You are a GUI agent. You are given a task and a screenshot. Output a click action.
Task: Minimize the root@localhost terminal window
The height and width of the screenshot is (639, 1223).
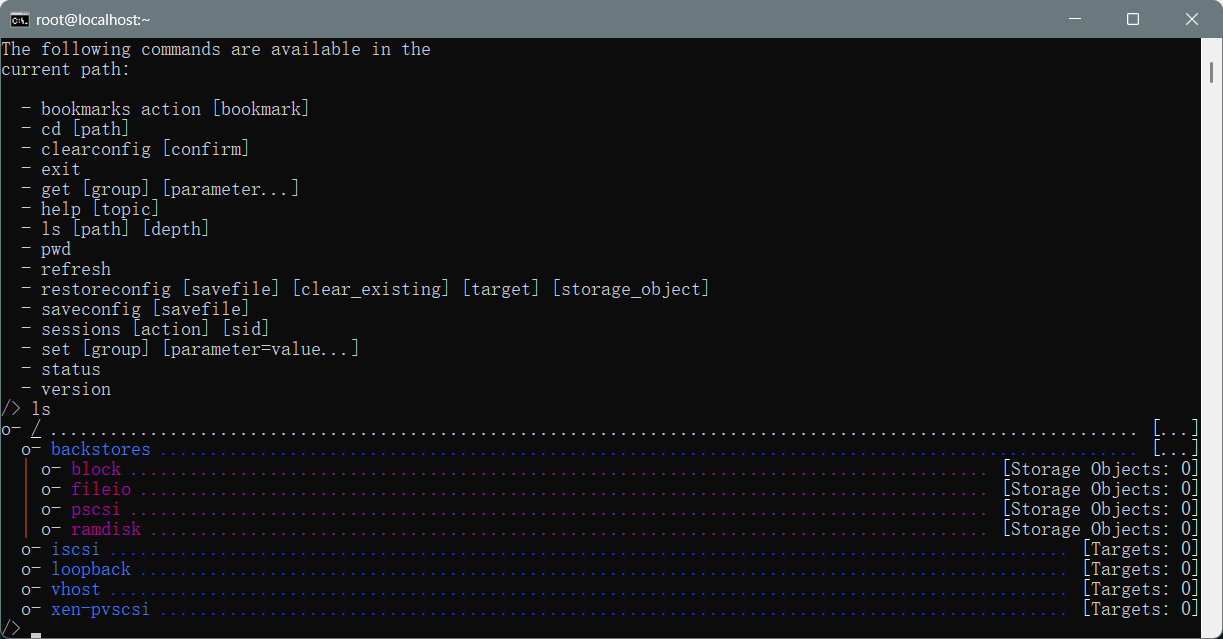(1074, 19)
